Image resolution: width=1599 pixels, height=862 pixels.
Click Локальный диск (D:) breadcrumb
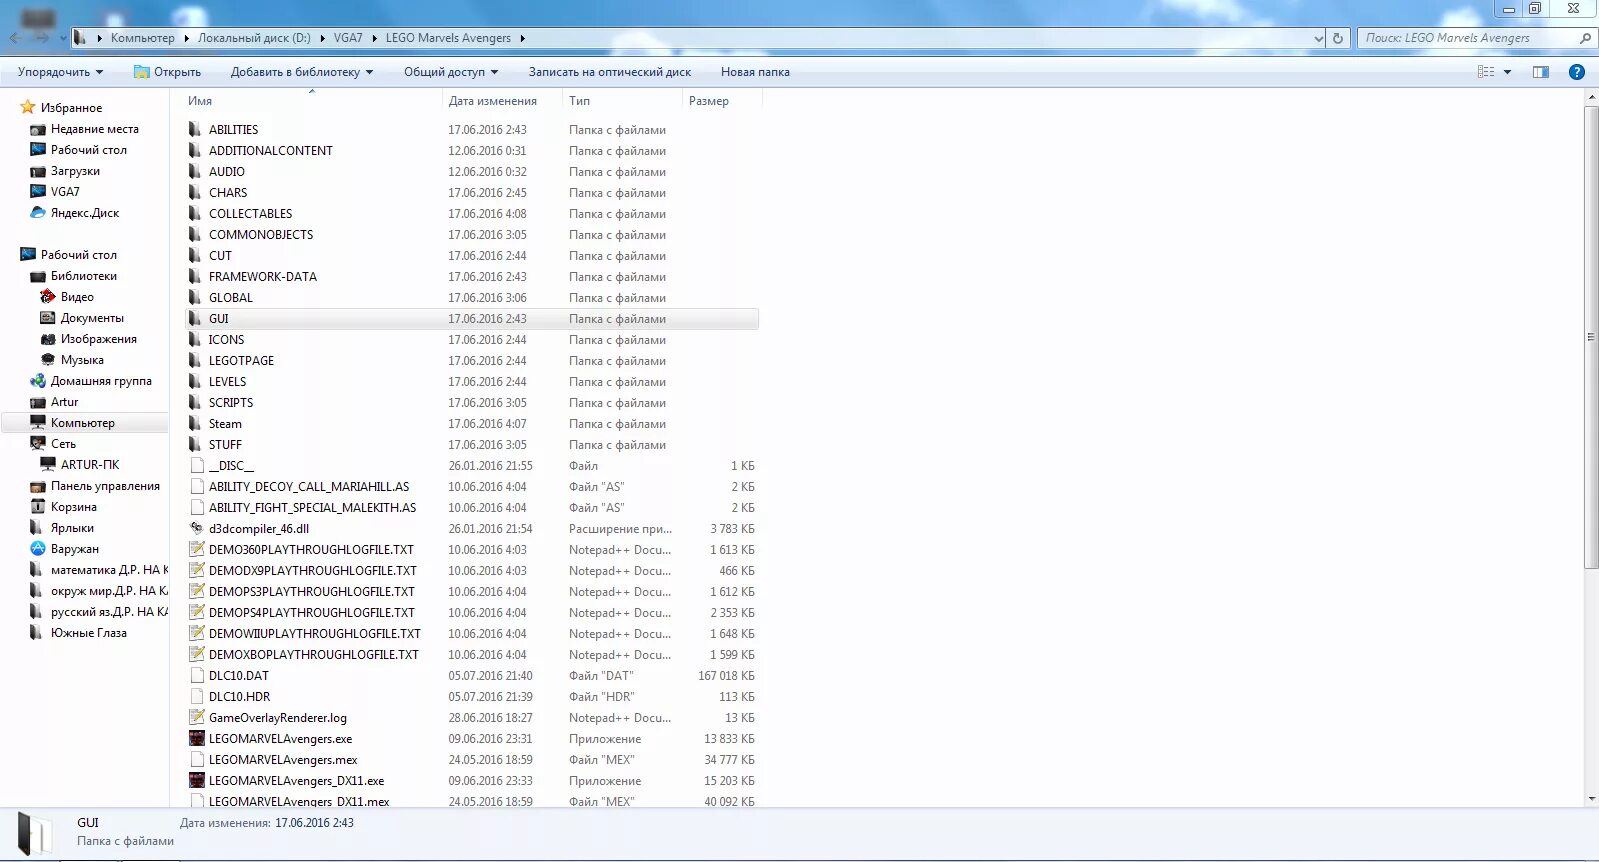click(x=254, y=38)
